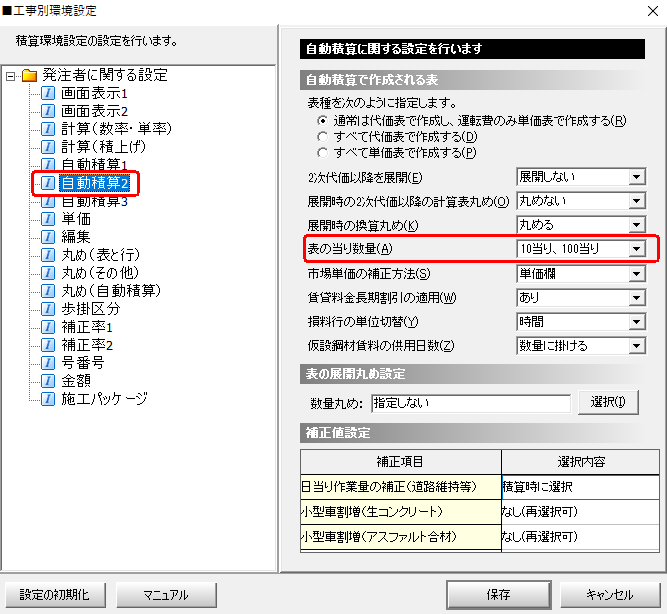667x614 pixels.
Task: Click the icon beside 歩掛区分
Action: [48, 309]
